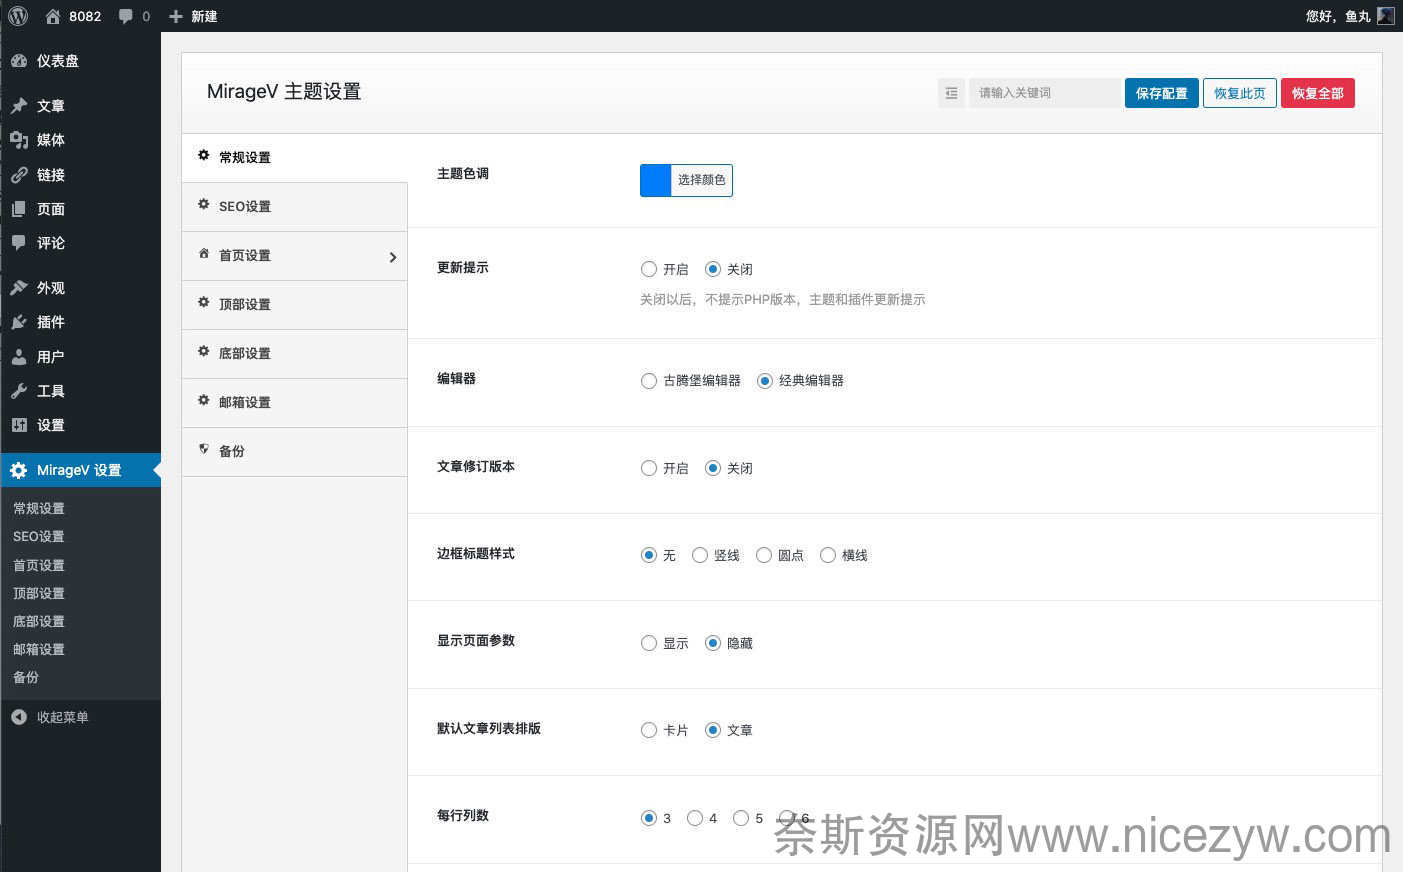Select the 经典编辑器 radio option
The width and height of the screenshot is (1403, 872).
coord(764,380)
